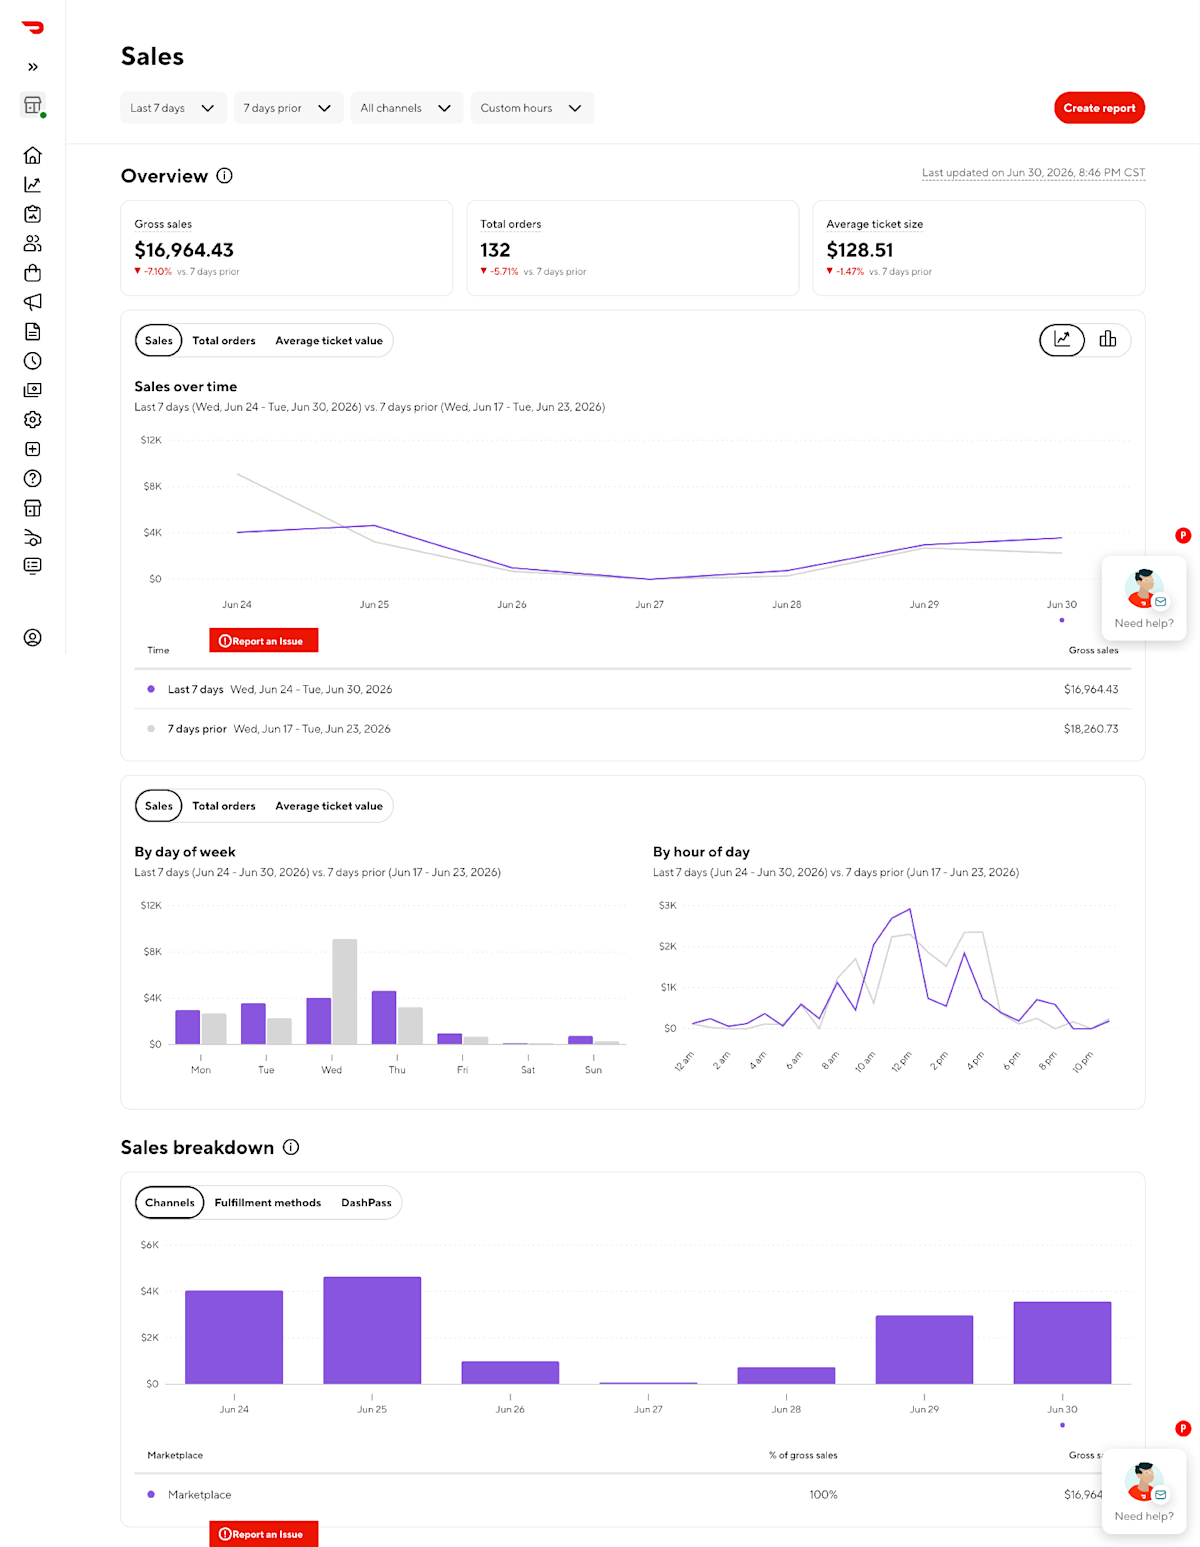The height and width of the screenshot is (1547, 1200).
Task: Click the Jun 25 bar in Sales breakdown
Action: pos(372,1330)
